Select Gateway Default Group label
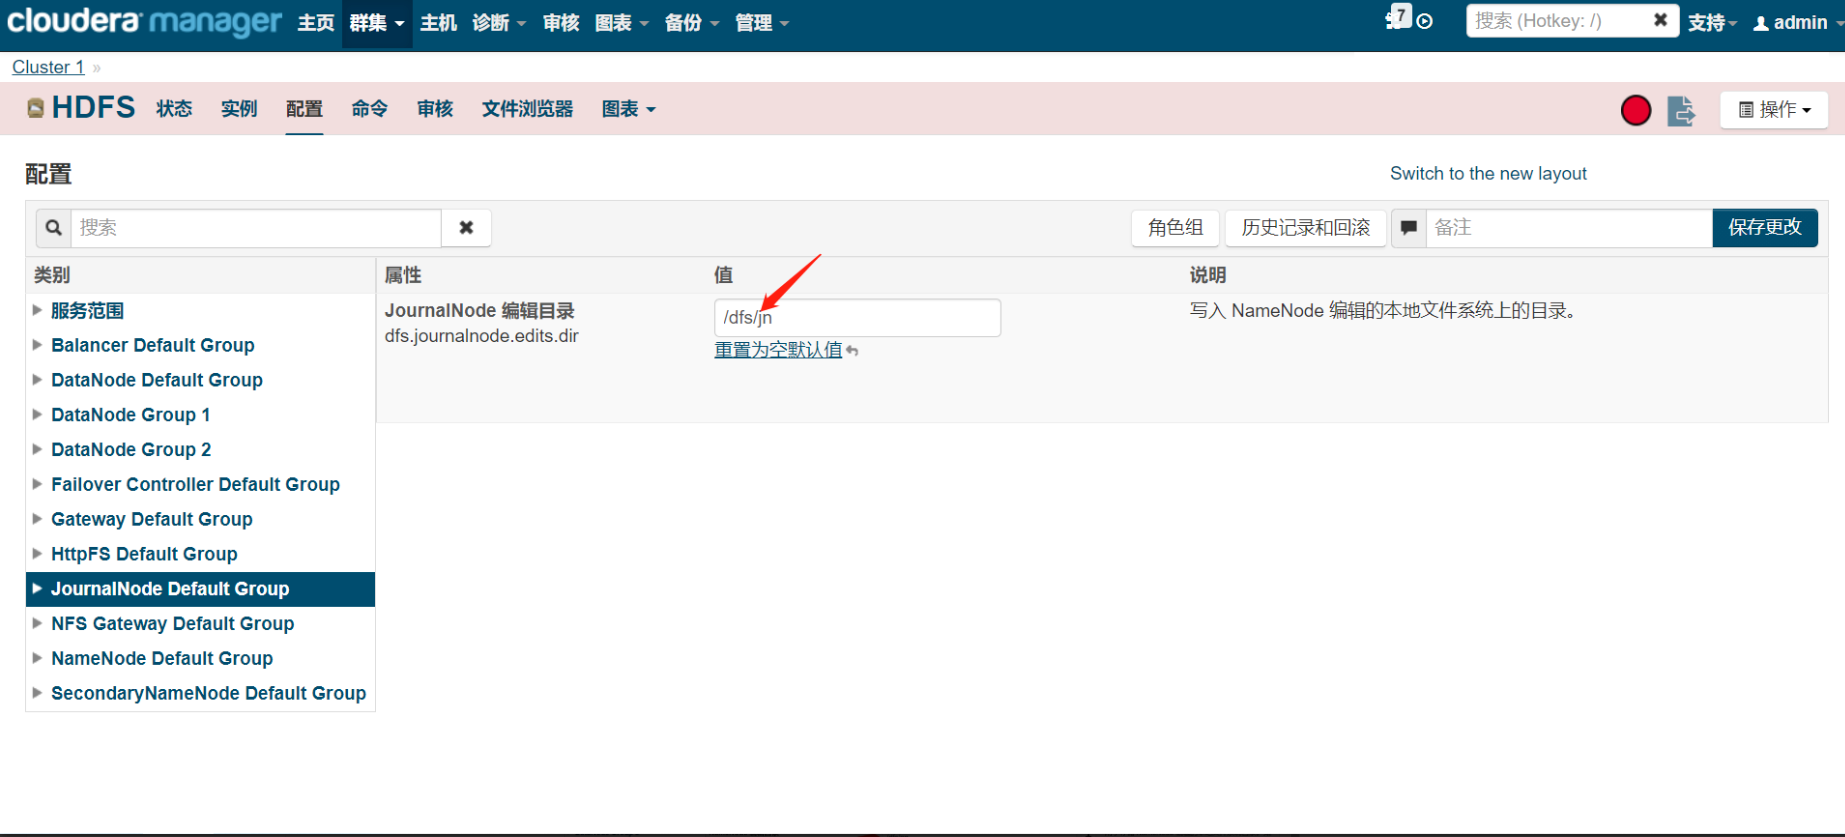Image resolution: width=1845 pixels, height=837 pixels. click(x=152, y=519)
